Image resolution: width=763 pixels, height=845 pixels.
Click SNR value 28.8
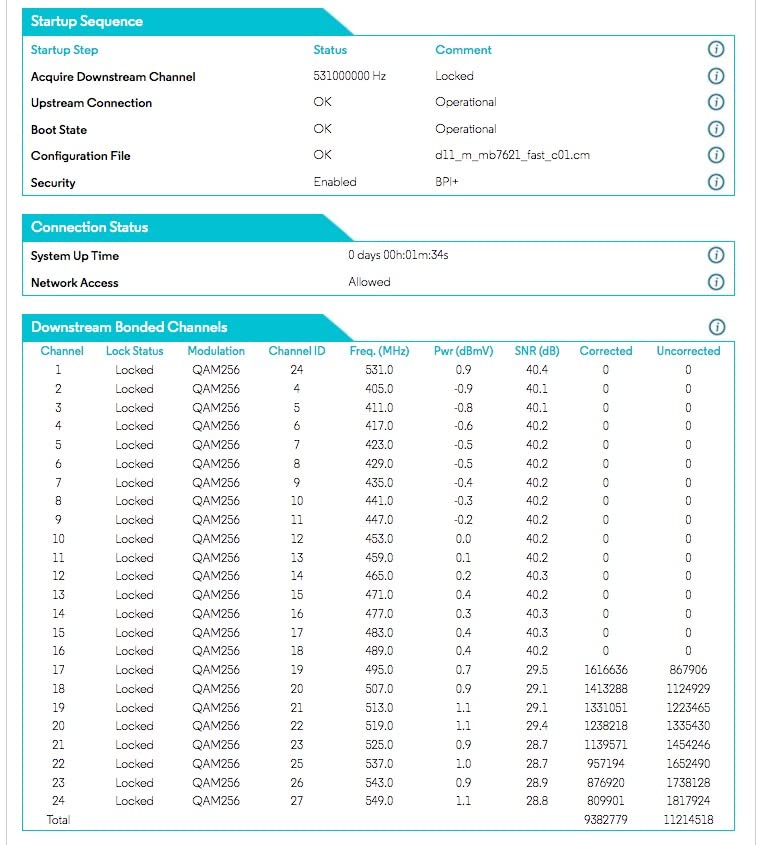537,800
